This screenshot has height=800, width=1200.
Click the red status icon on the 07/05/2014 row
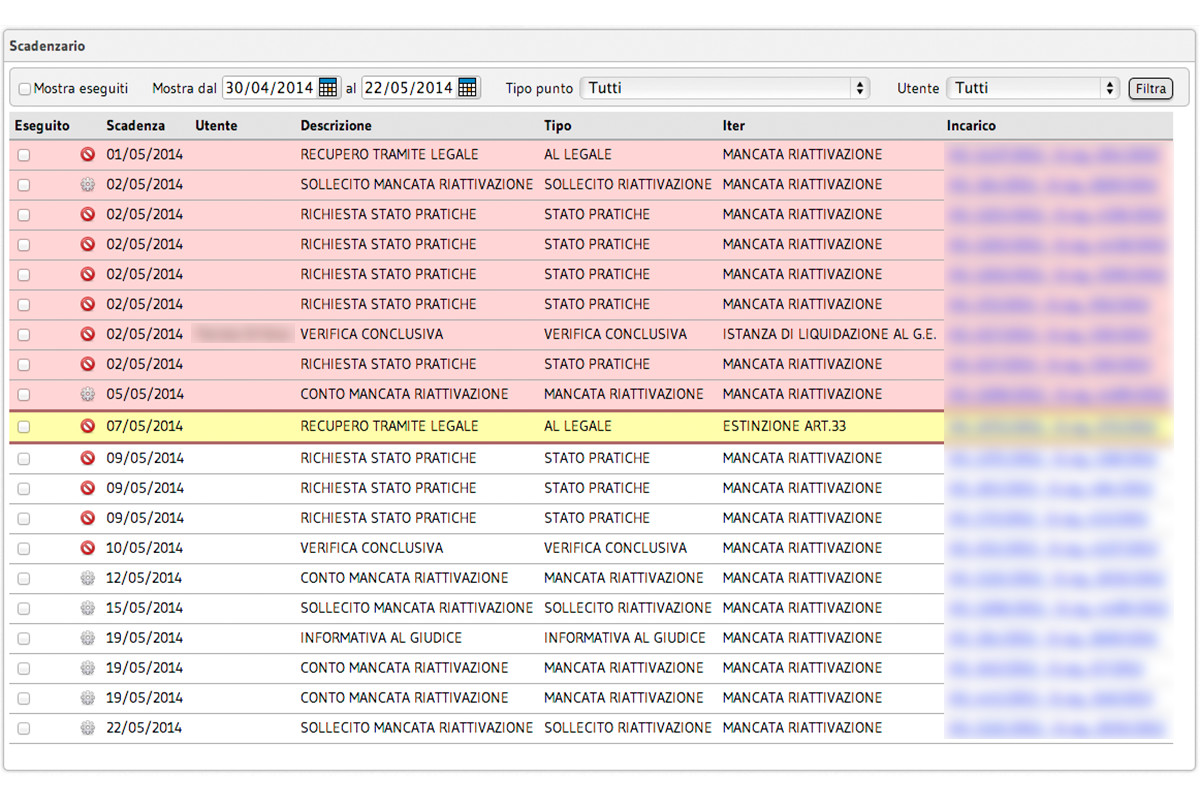87,427
